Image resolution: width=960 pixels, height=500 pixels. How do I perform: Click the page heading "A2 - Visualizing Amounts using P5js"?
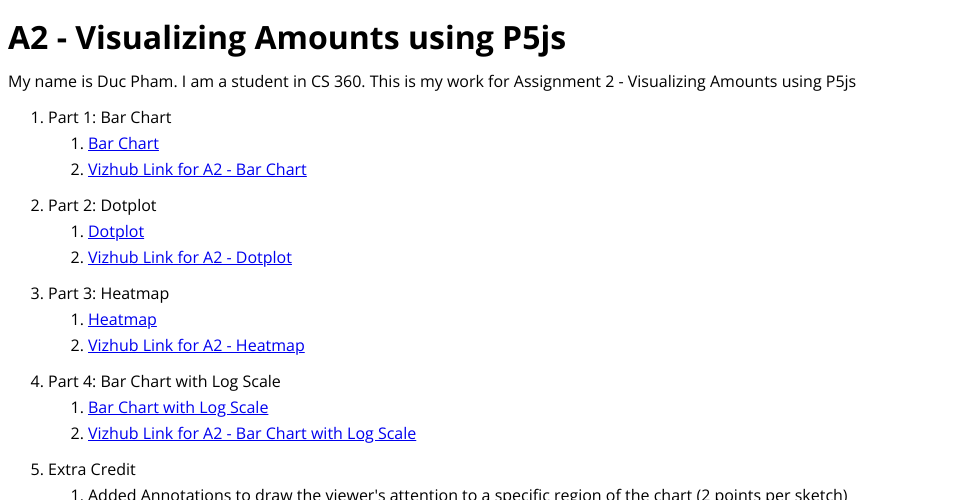[x=287, y=38]
